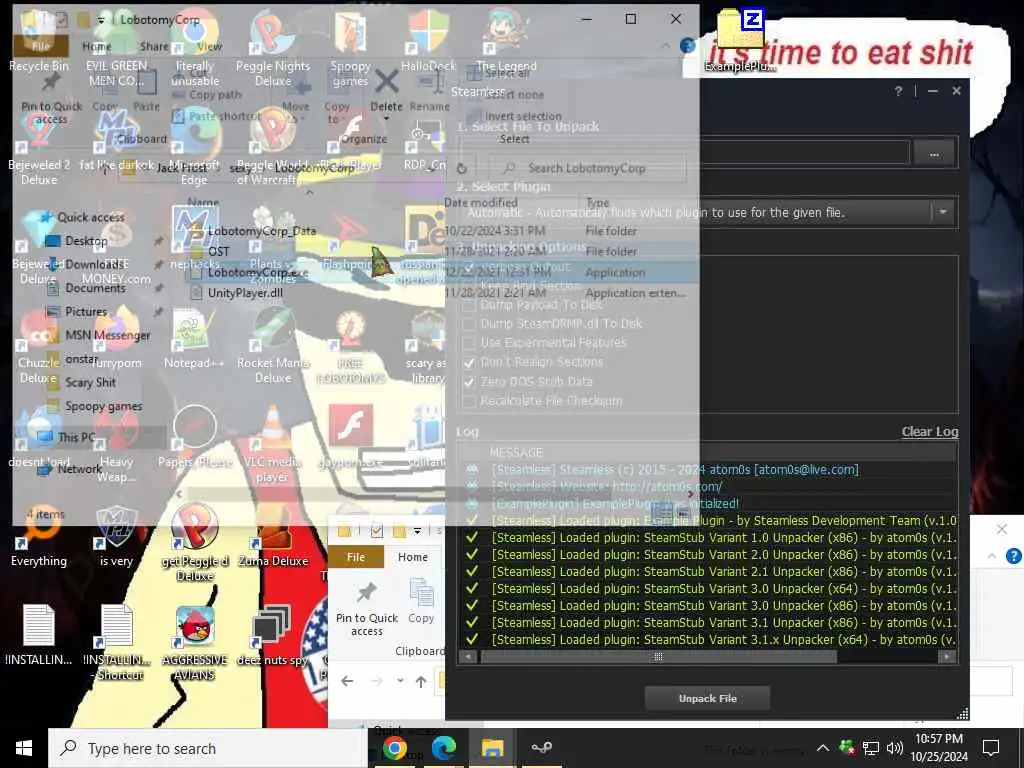
Task: Select the ExamplePlu... folder on the desktop
Action: point(740,40)
